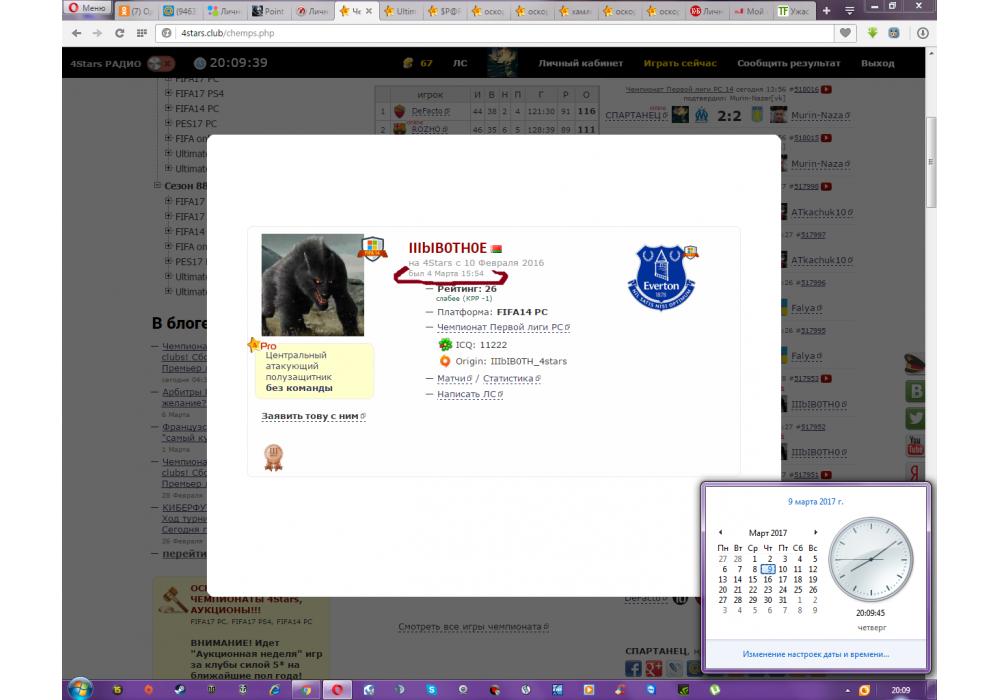Click the Google Plus share icon

pos(655,668)
